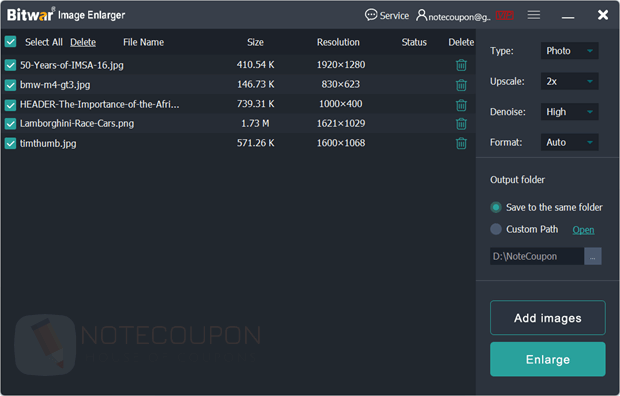Click the size value 410.54 K
Image resolution: width=620 pixels, height=396 pixels.
pos(255,65)
